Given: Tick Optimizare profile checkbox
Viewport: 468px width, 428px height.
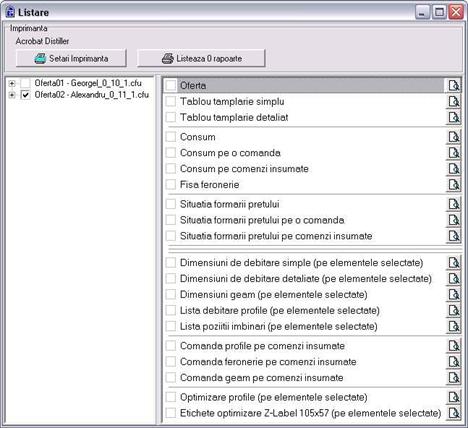Looking at the screenshot, I should [171, 397].
